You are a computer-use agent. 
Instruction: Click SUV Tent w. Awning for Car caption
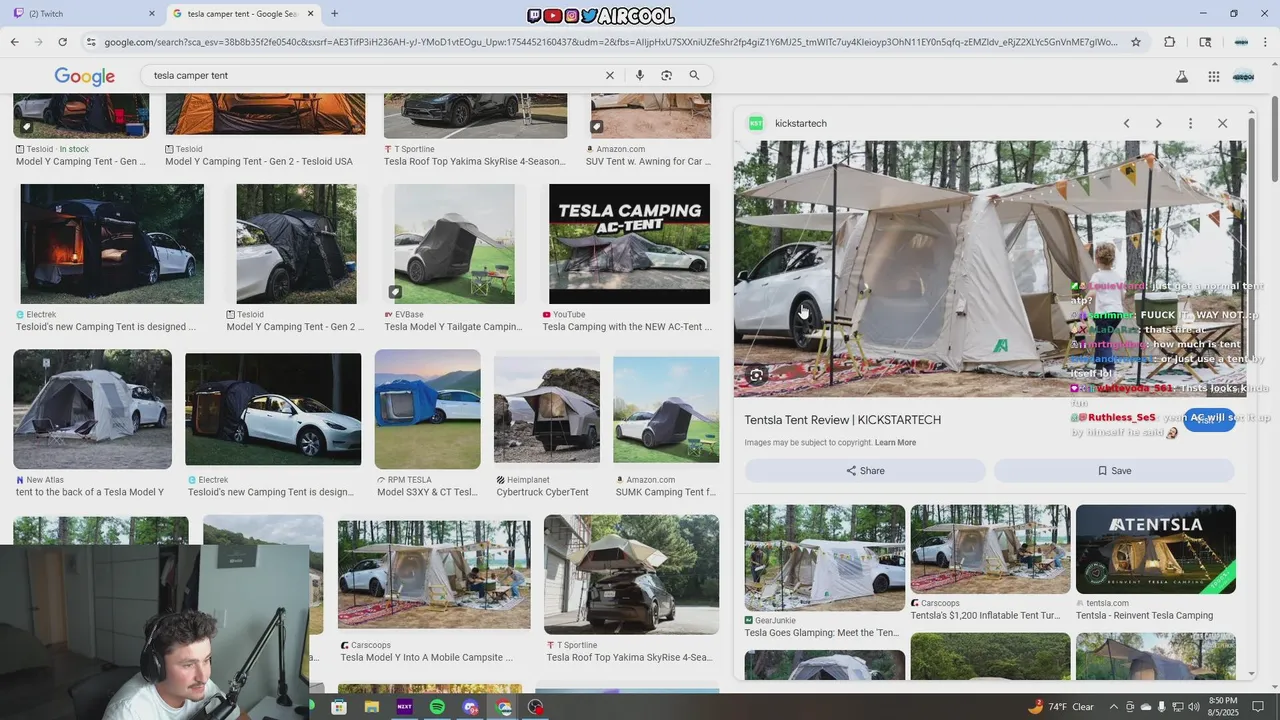pyautogui.click(x=649, y=161)
